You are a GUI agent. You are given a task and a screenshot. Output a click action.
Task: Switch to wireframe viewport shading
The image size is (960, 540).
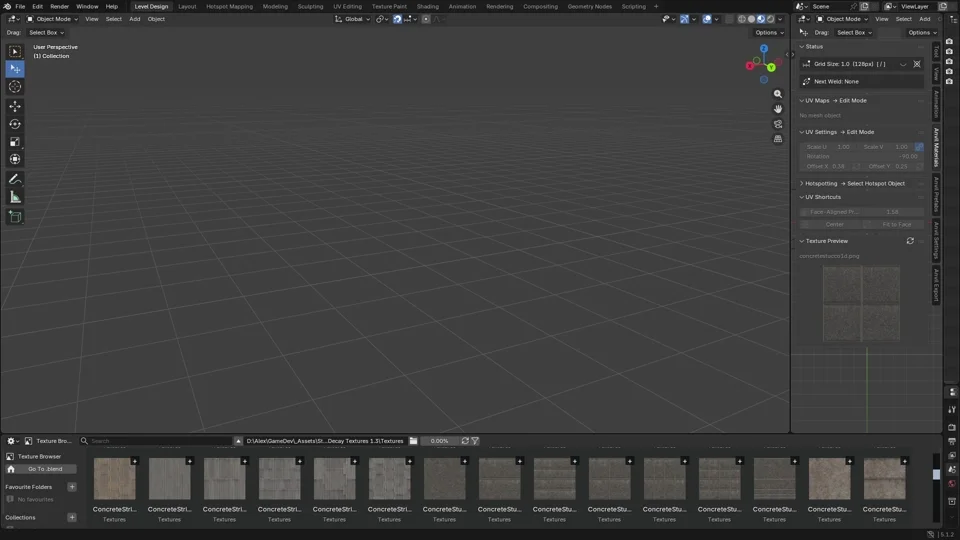tap(742, 19)
